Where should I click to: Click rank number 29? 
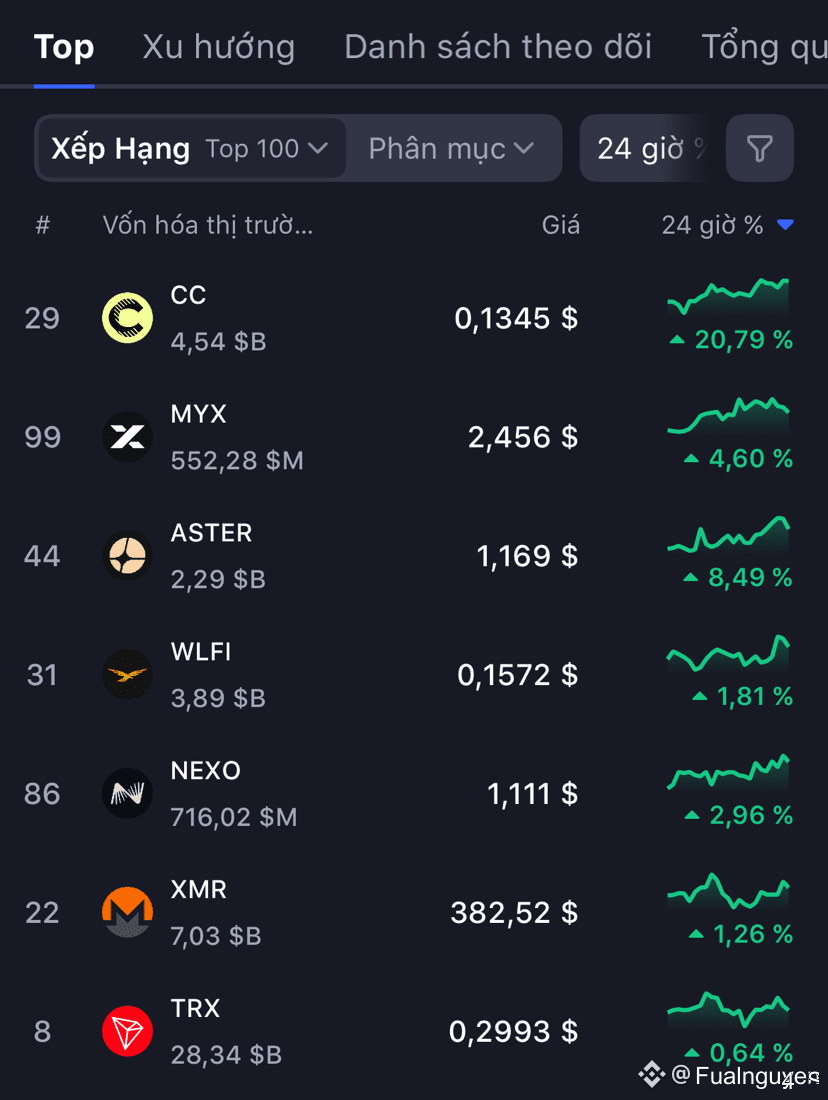[x=42, y=318]
